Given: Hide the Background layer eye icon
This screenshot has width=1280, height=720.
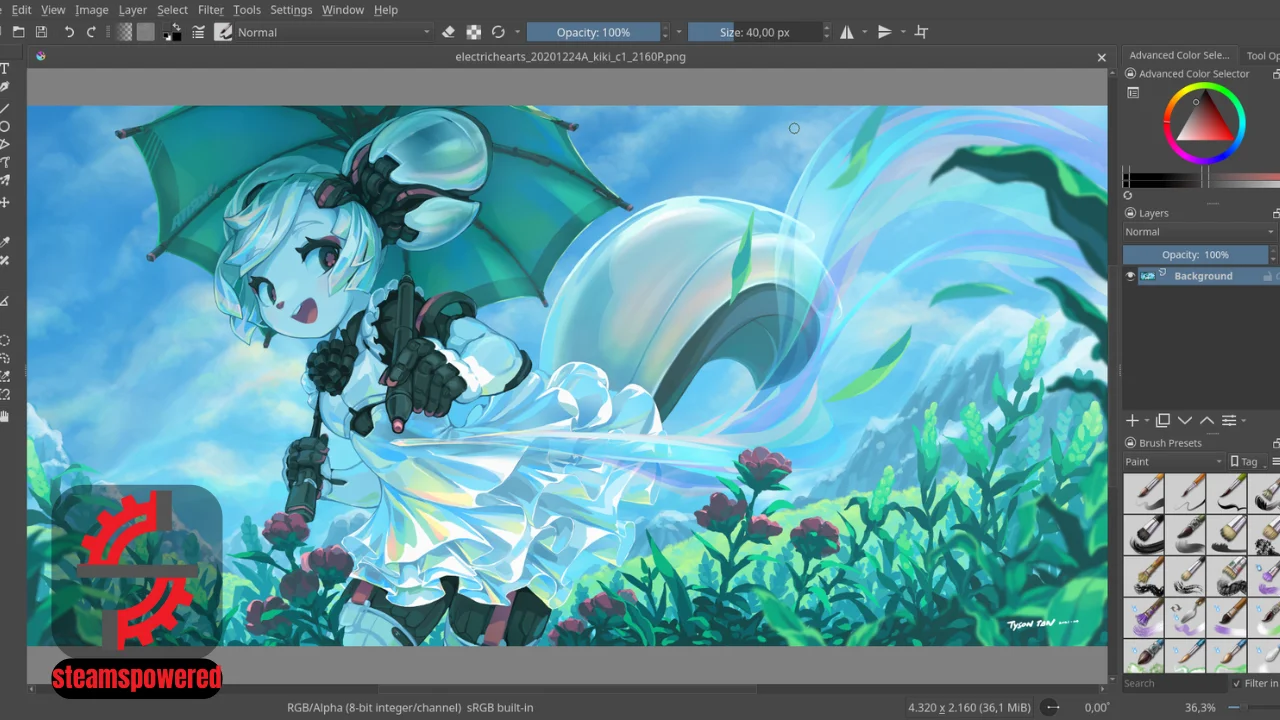Looking at the screenshot, I should (1130, 276).
